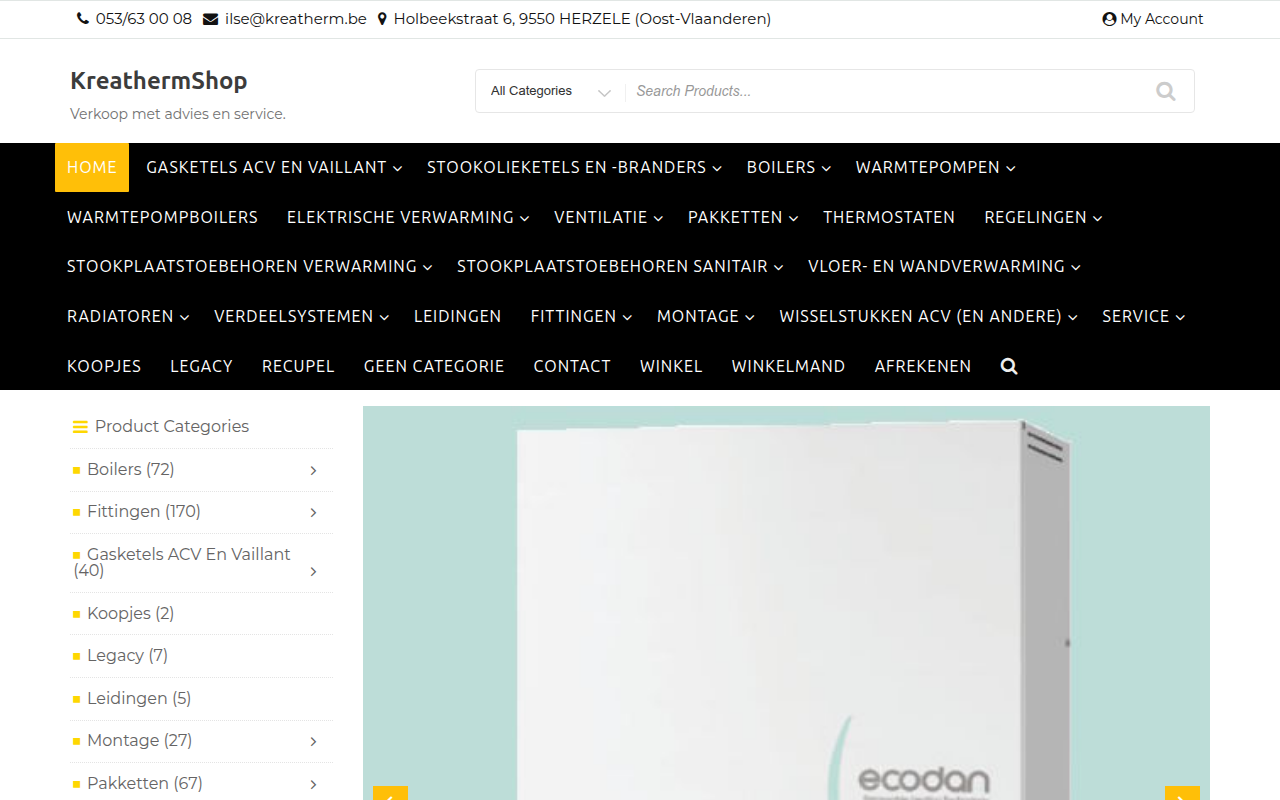Go to the previous slide in the slider

point(390,794)
